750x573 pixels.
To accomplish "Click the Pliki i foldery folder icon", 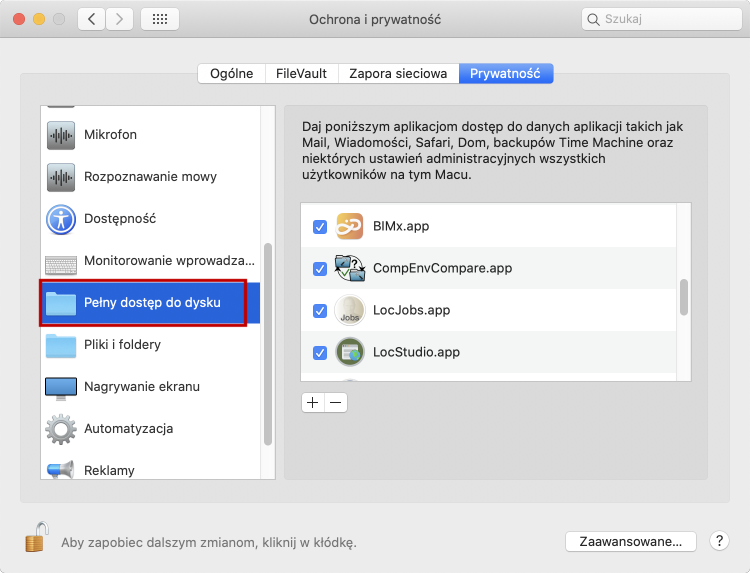I will [x=61, y=345].
